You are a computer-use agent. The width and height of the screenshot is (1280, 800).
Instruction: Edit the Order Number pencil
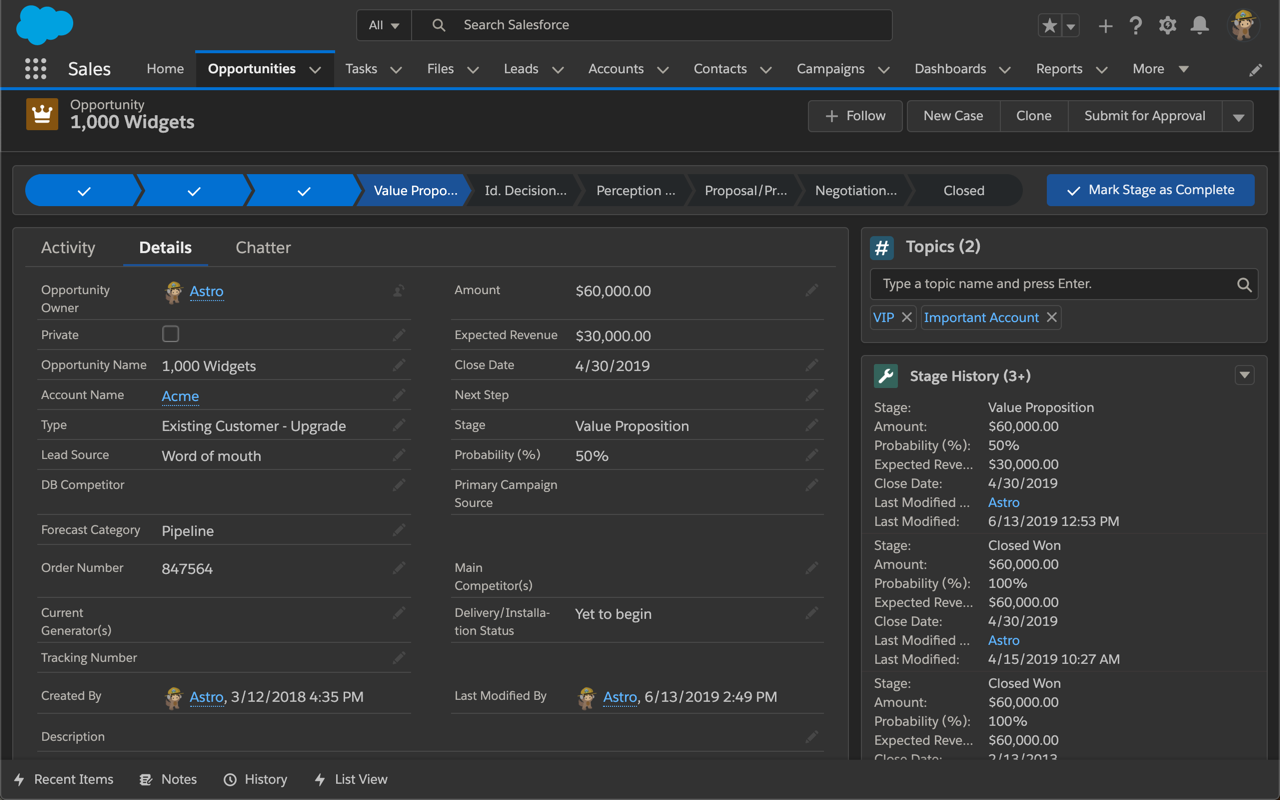[399, 568]
